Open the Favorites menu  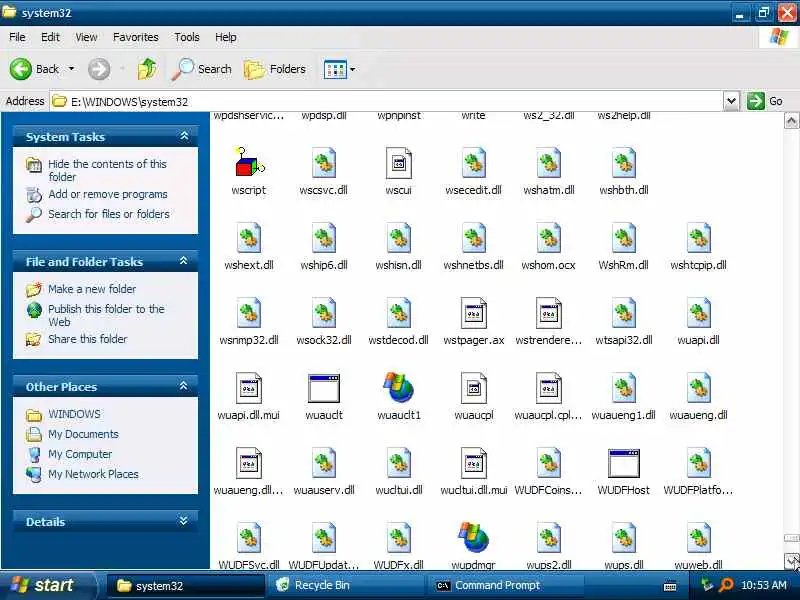[x=136, y=37]
